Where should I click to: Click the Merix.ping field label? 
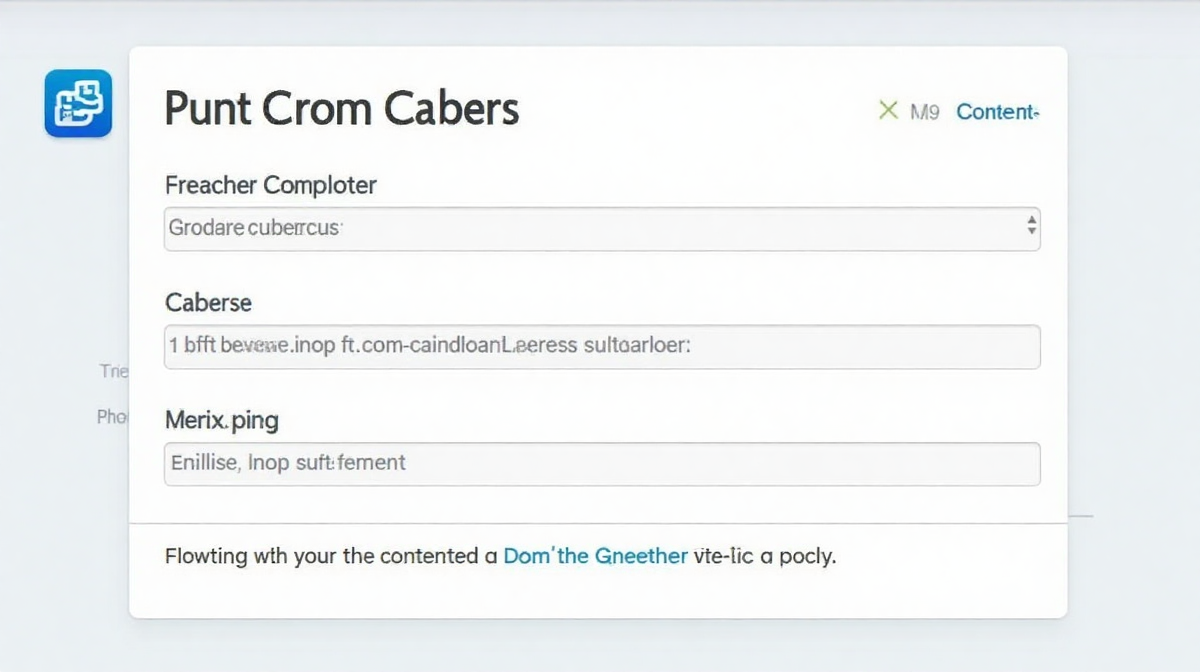221,420
